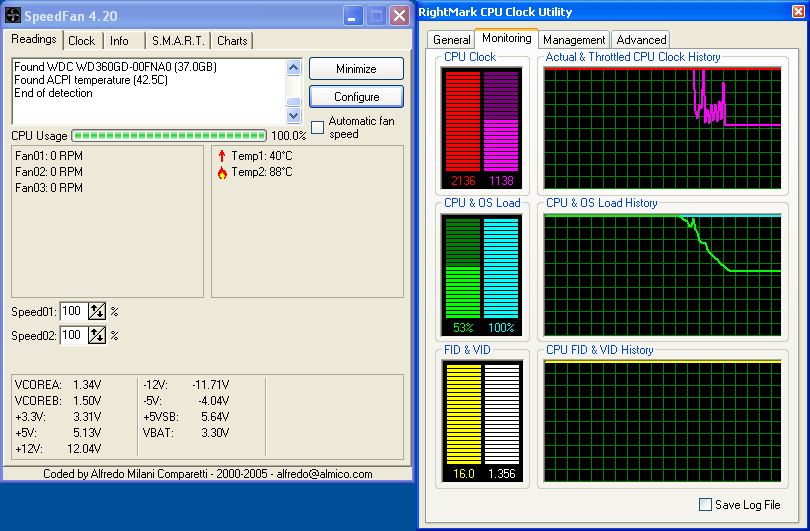Check the Save Log File box
Image resolution: width=810 pixels, height=531 pixels.
[706, 505]
